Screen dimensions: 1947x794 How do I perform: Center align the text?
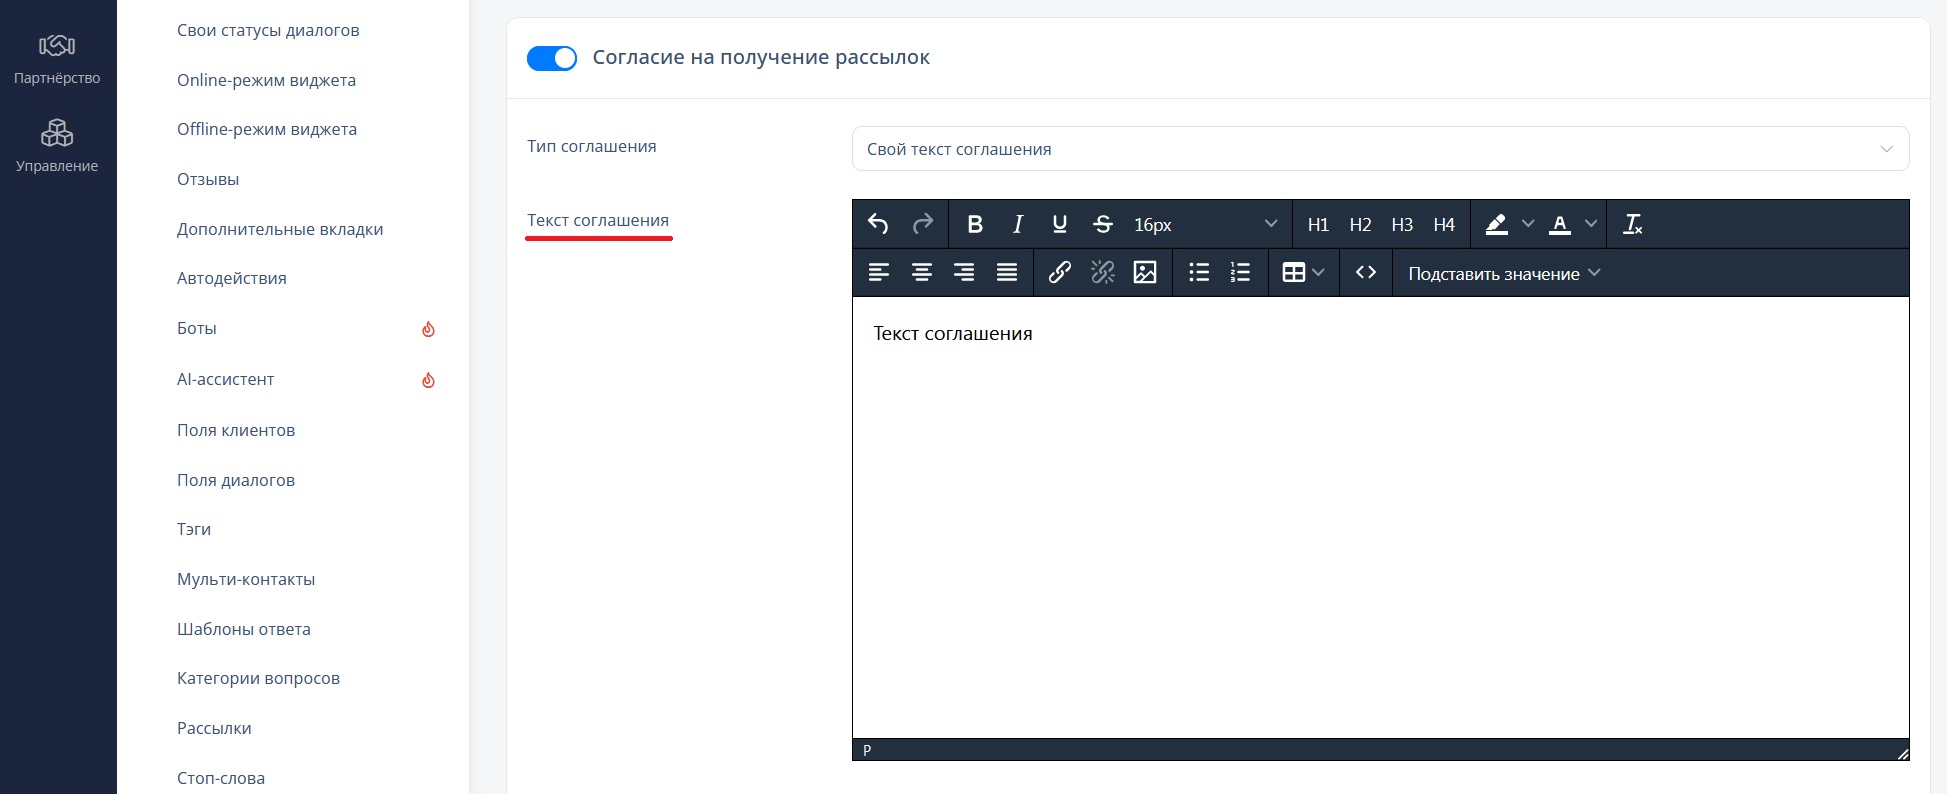[x=922, y=272]
